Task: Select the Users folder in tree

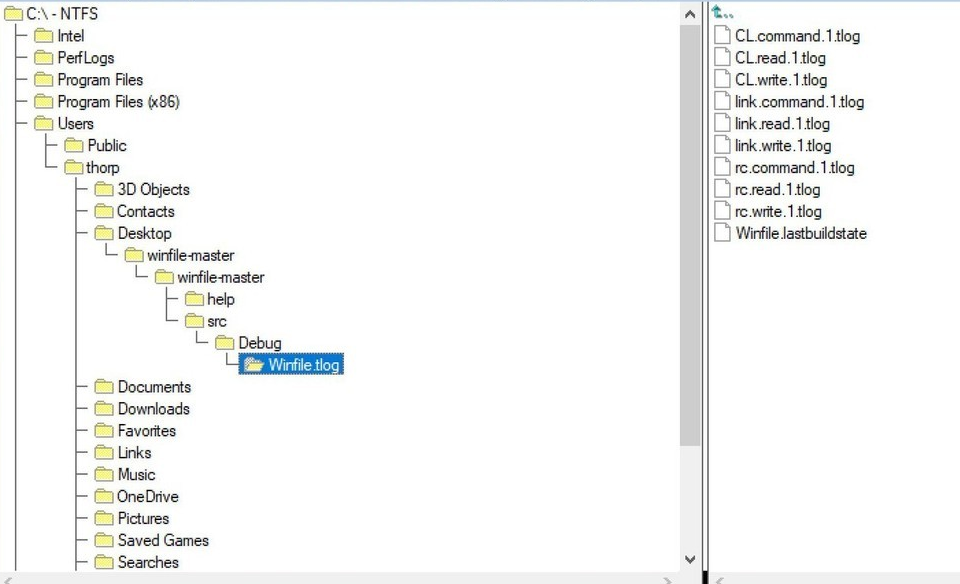Action: [x=75, y=124]
